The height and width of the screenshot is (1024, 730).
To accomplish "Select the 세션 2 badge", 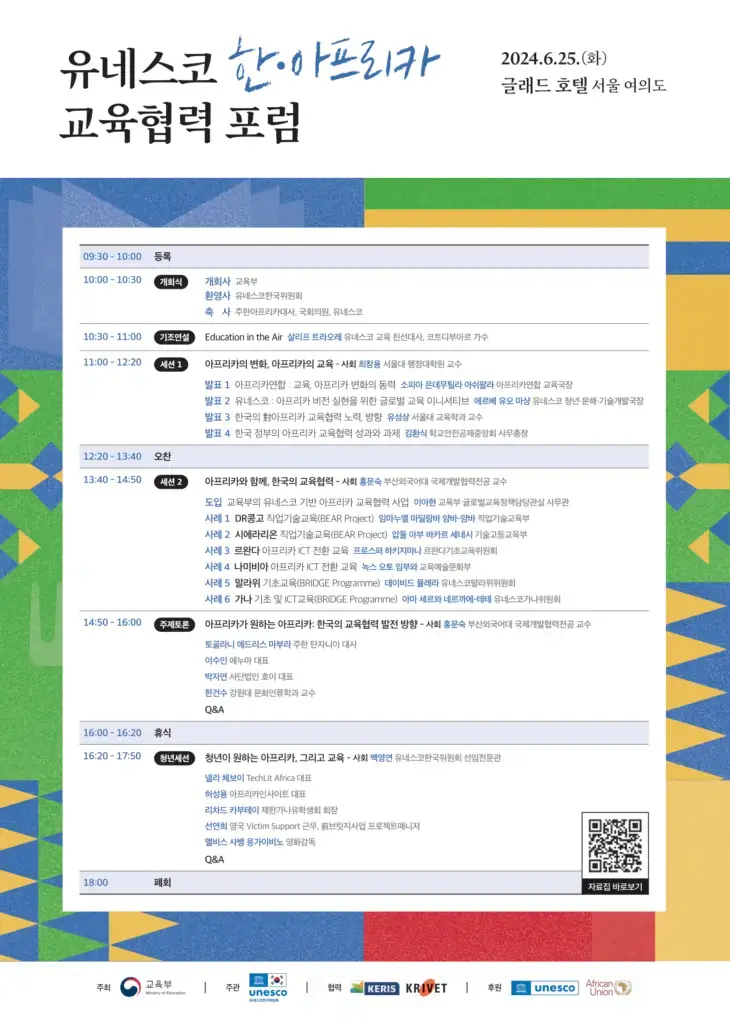I will coord(170,481).
